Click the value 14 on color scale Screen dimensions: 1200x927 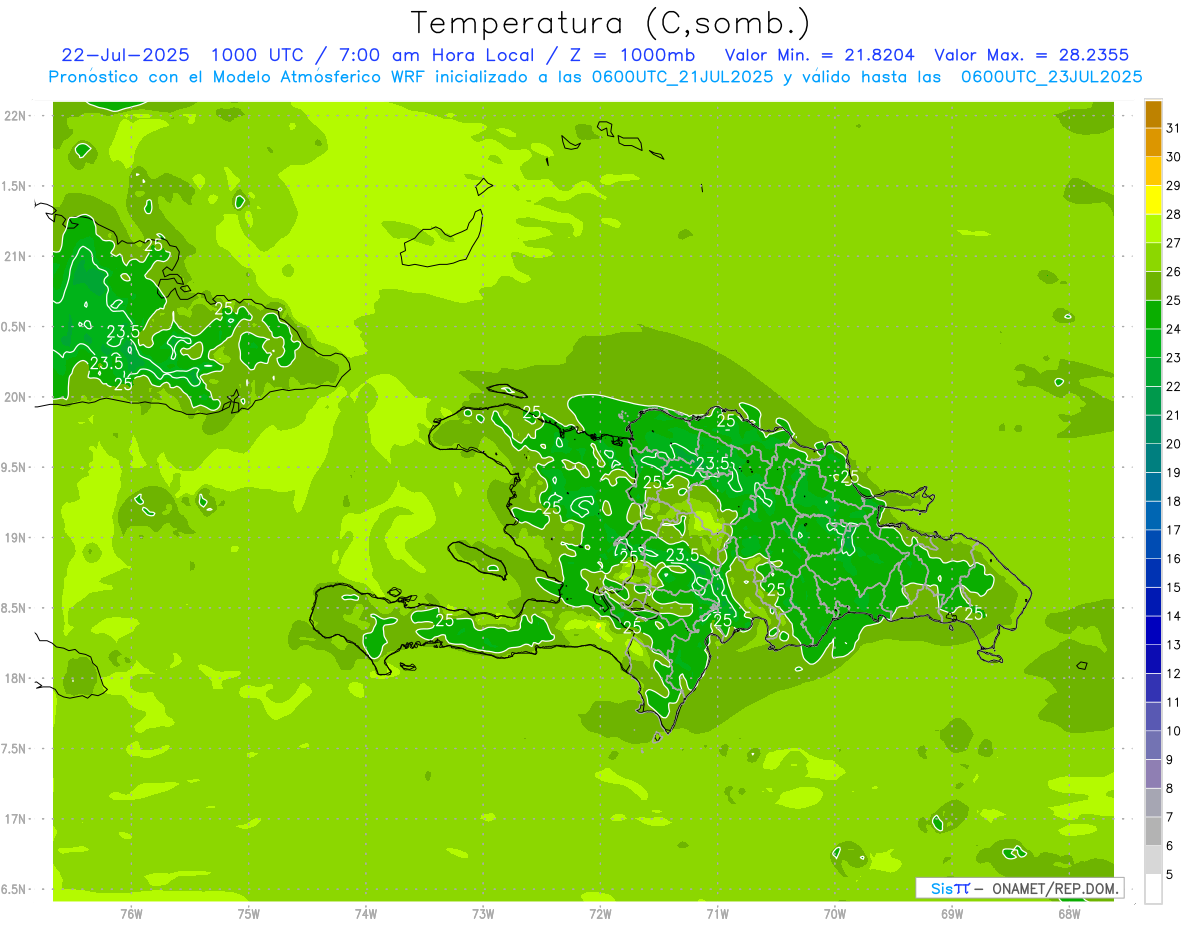click(1173, 616)
